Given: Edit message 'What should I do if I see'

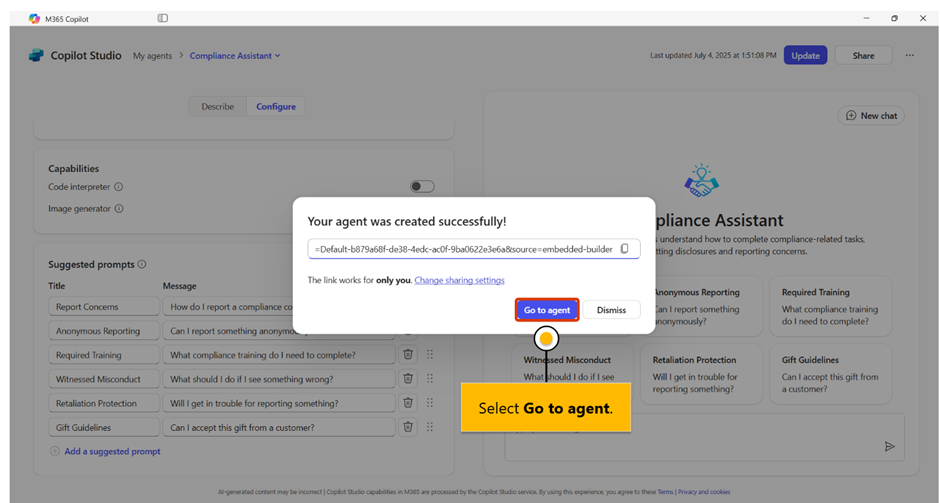Looking at the screenshot, I should [x=279, y=379].
